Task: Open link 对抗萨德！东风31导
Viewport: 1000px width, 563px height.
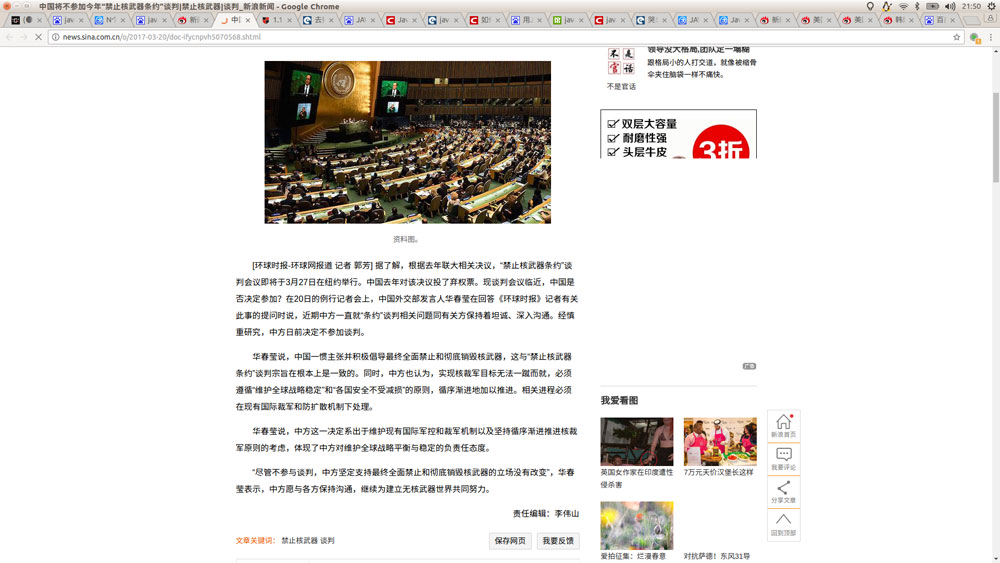Action: [717, 556]
